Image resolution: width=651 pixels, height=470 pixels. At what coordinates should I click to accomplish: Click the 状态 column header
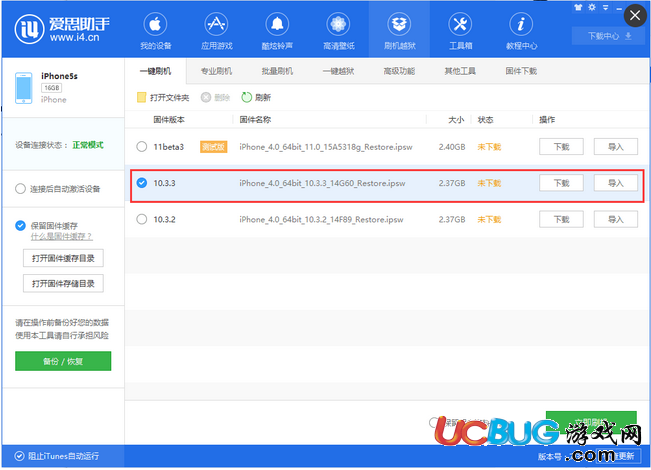(485, 120)
